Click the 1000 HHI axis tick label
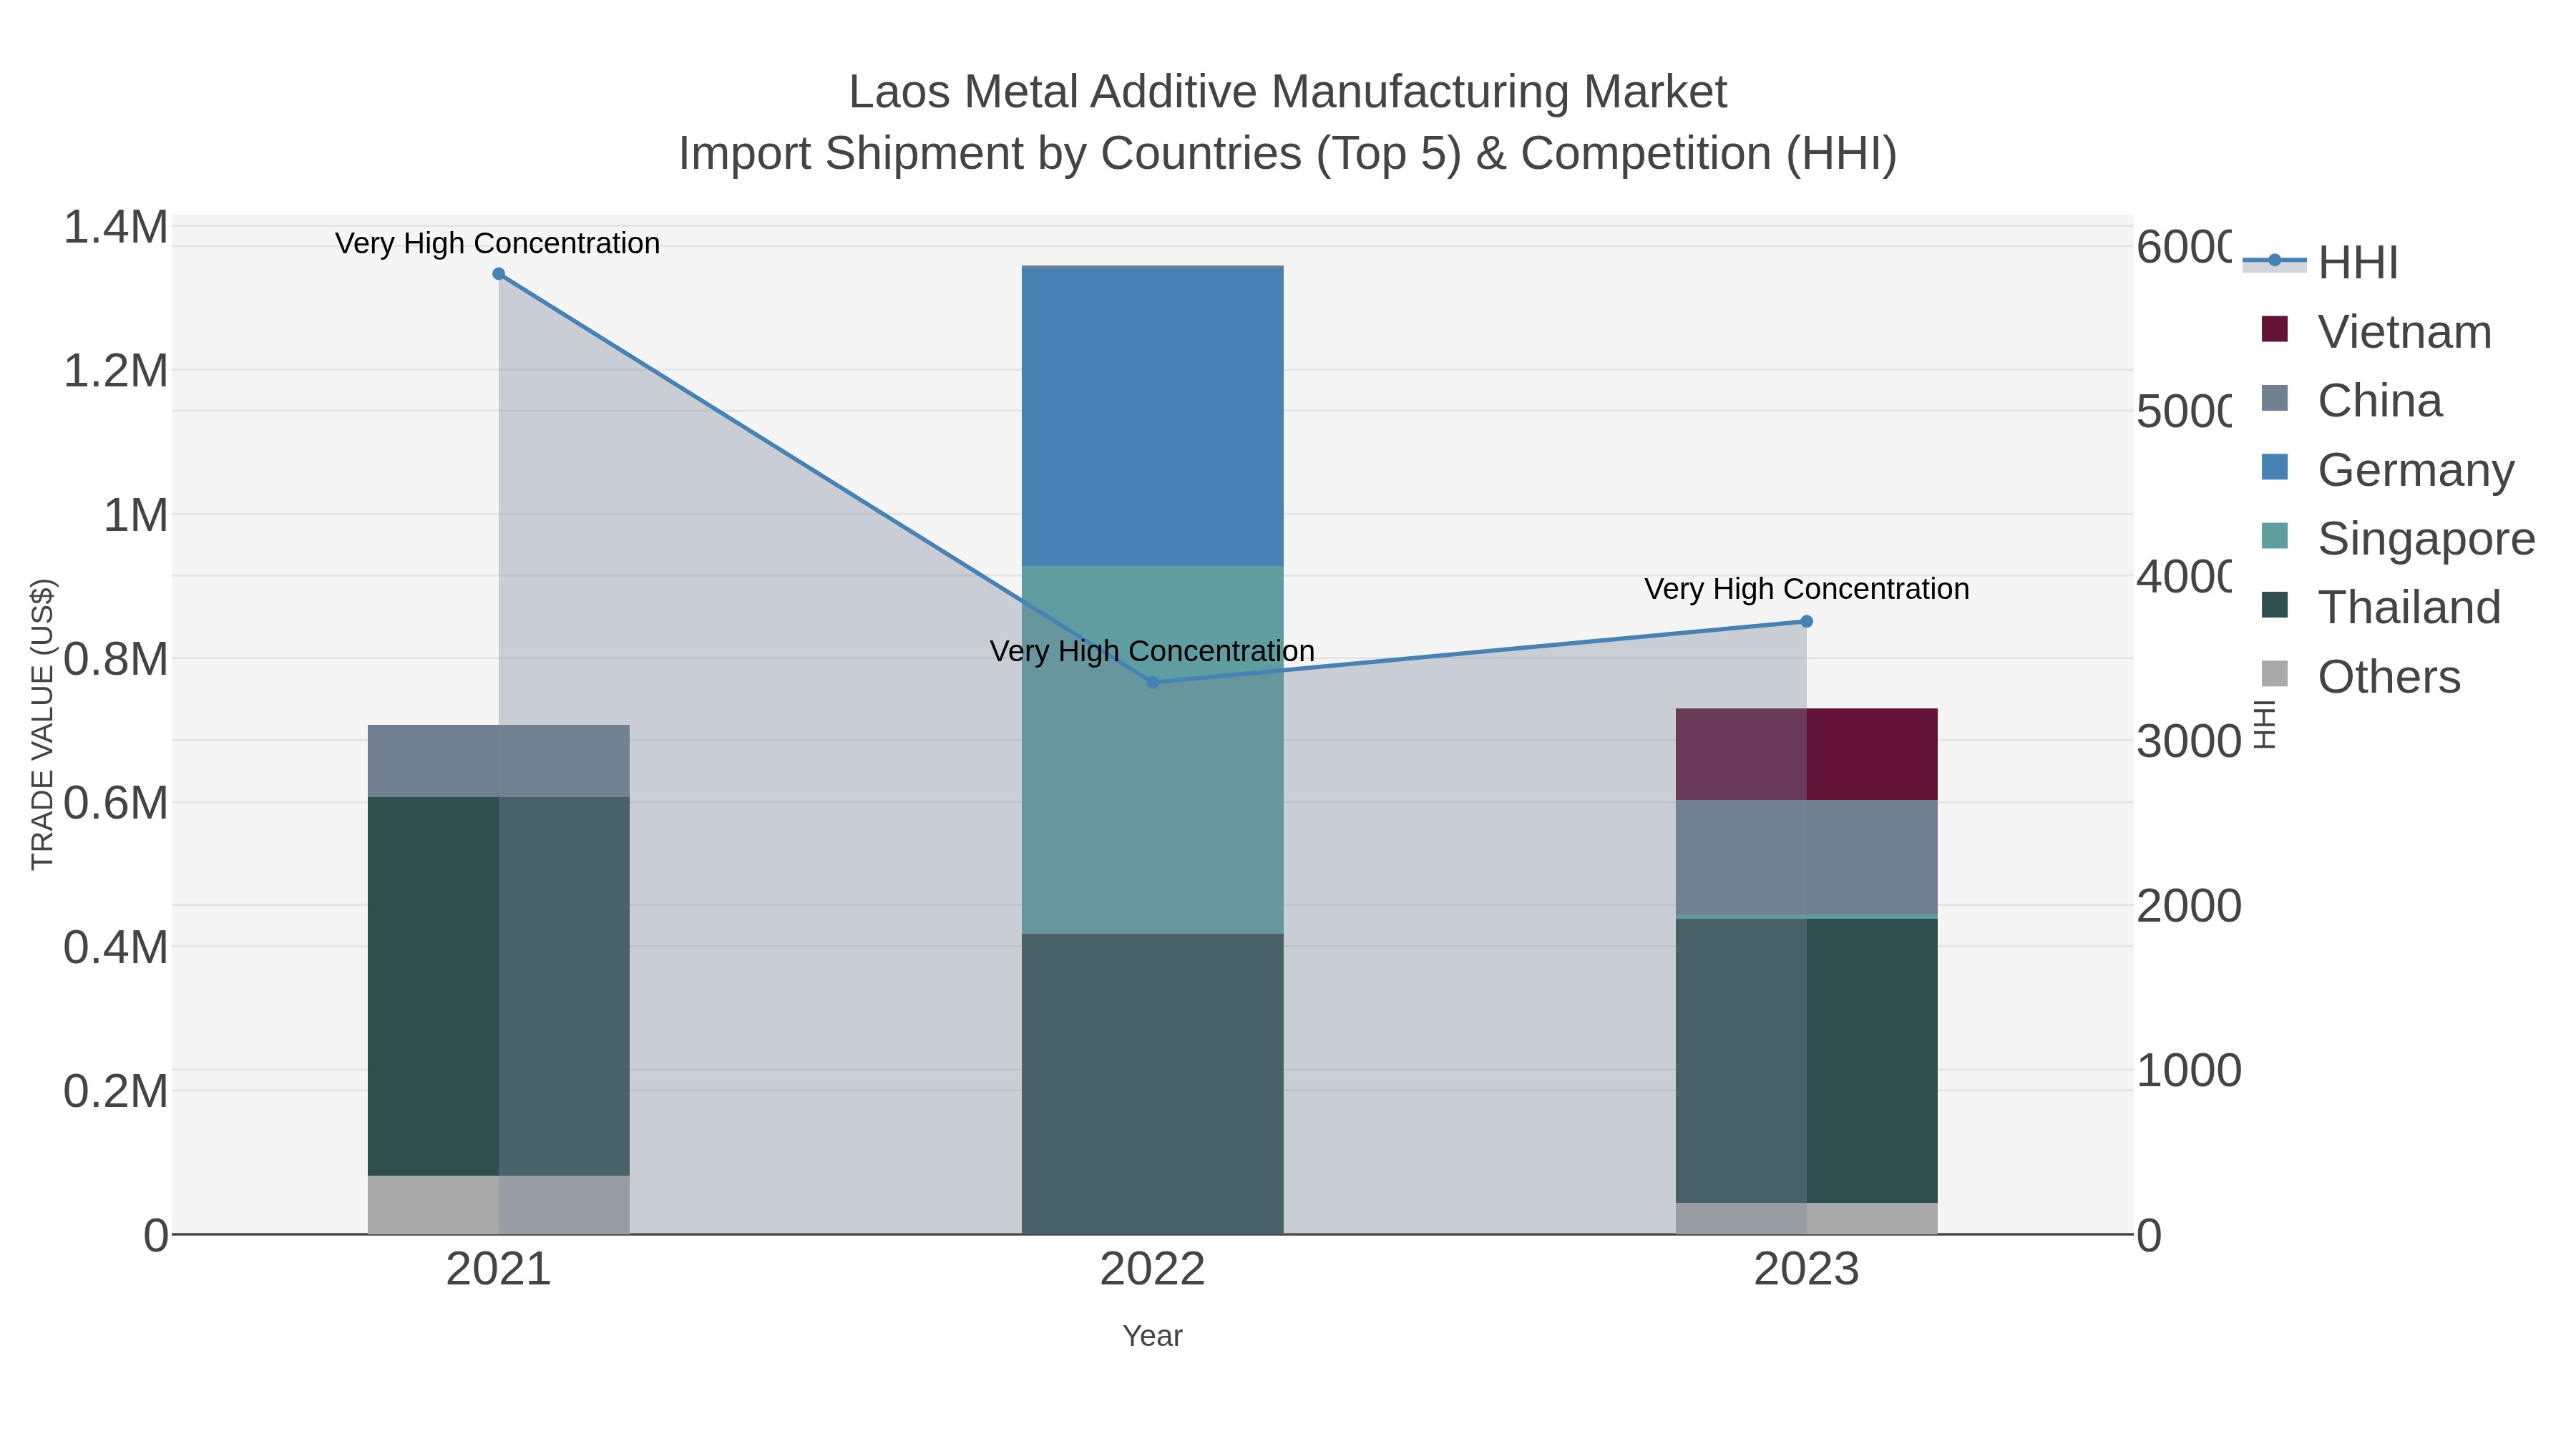 coord(2189,1071)
